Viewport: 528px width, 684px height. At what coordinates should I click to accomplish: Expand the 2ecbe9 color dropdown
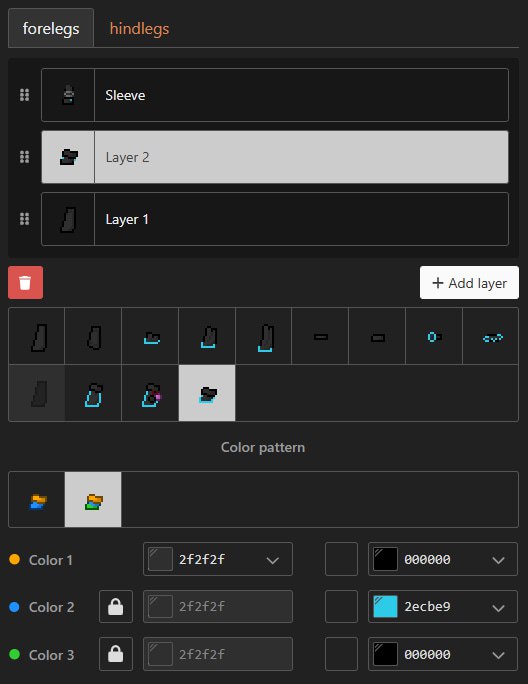(443, 606)
